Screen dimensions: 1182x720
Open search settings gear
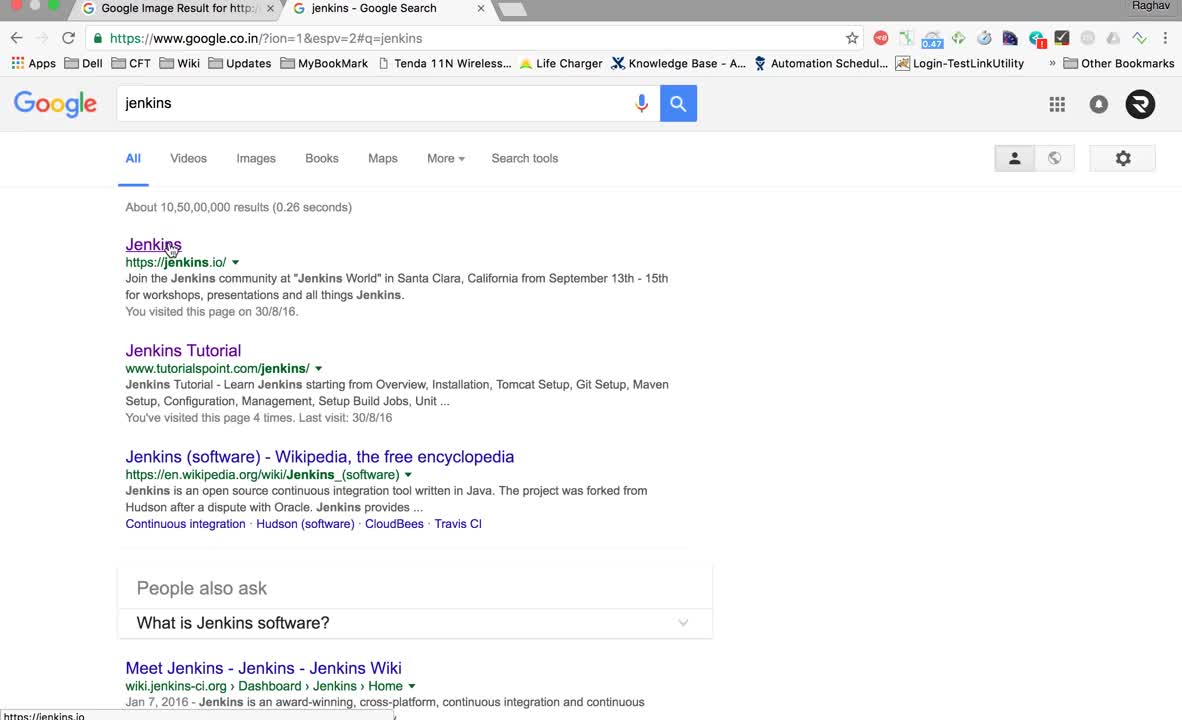click(x=1122, y=158)
